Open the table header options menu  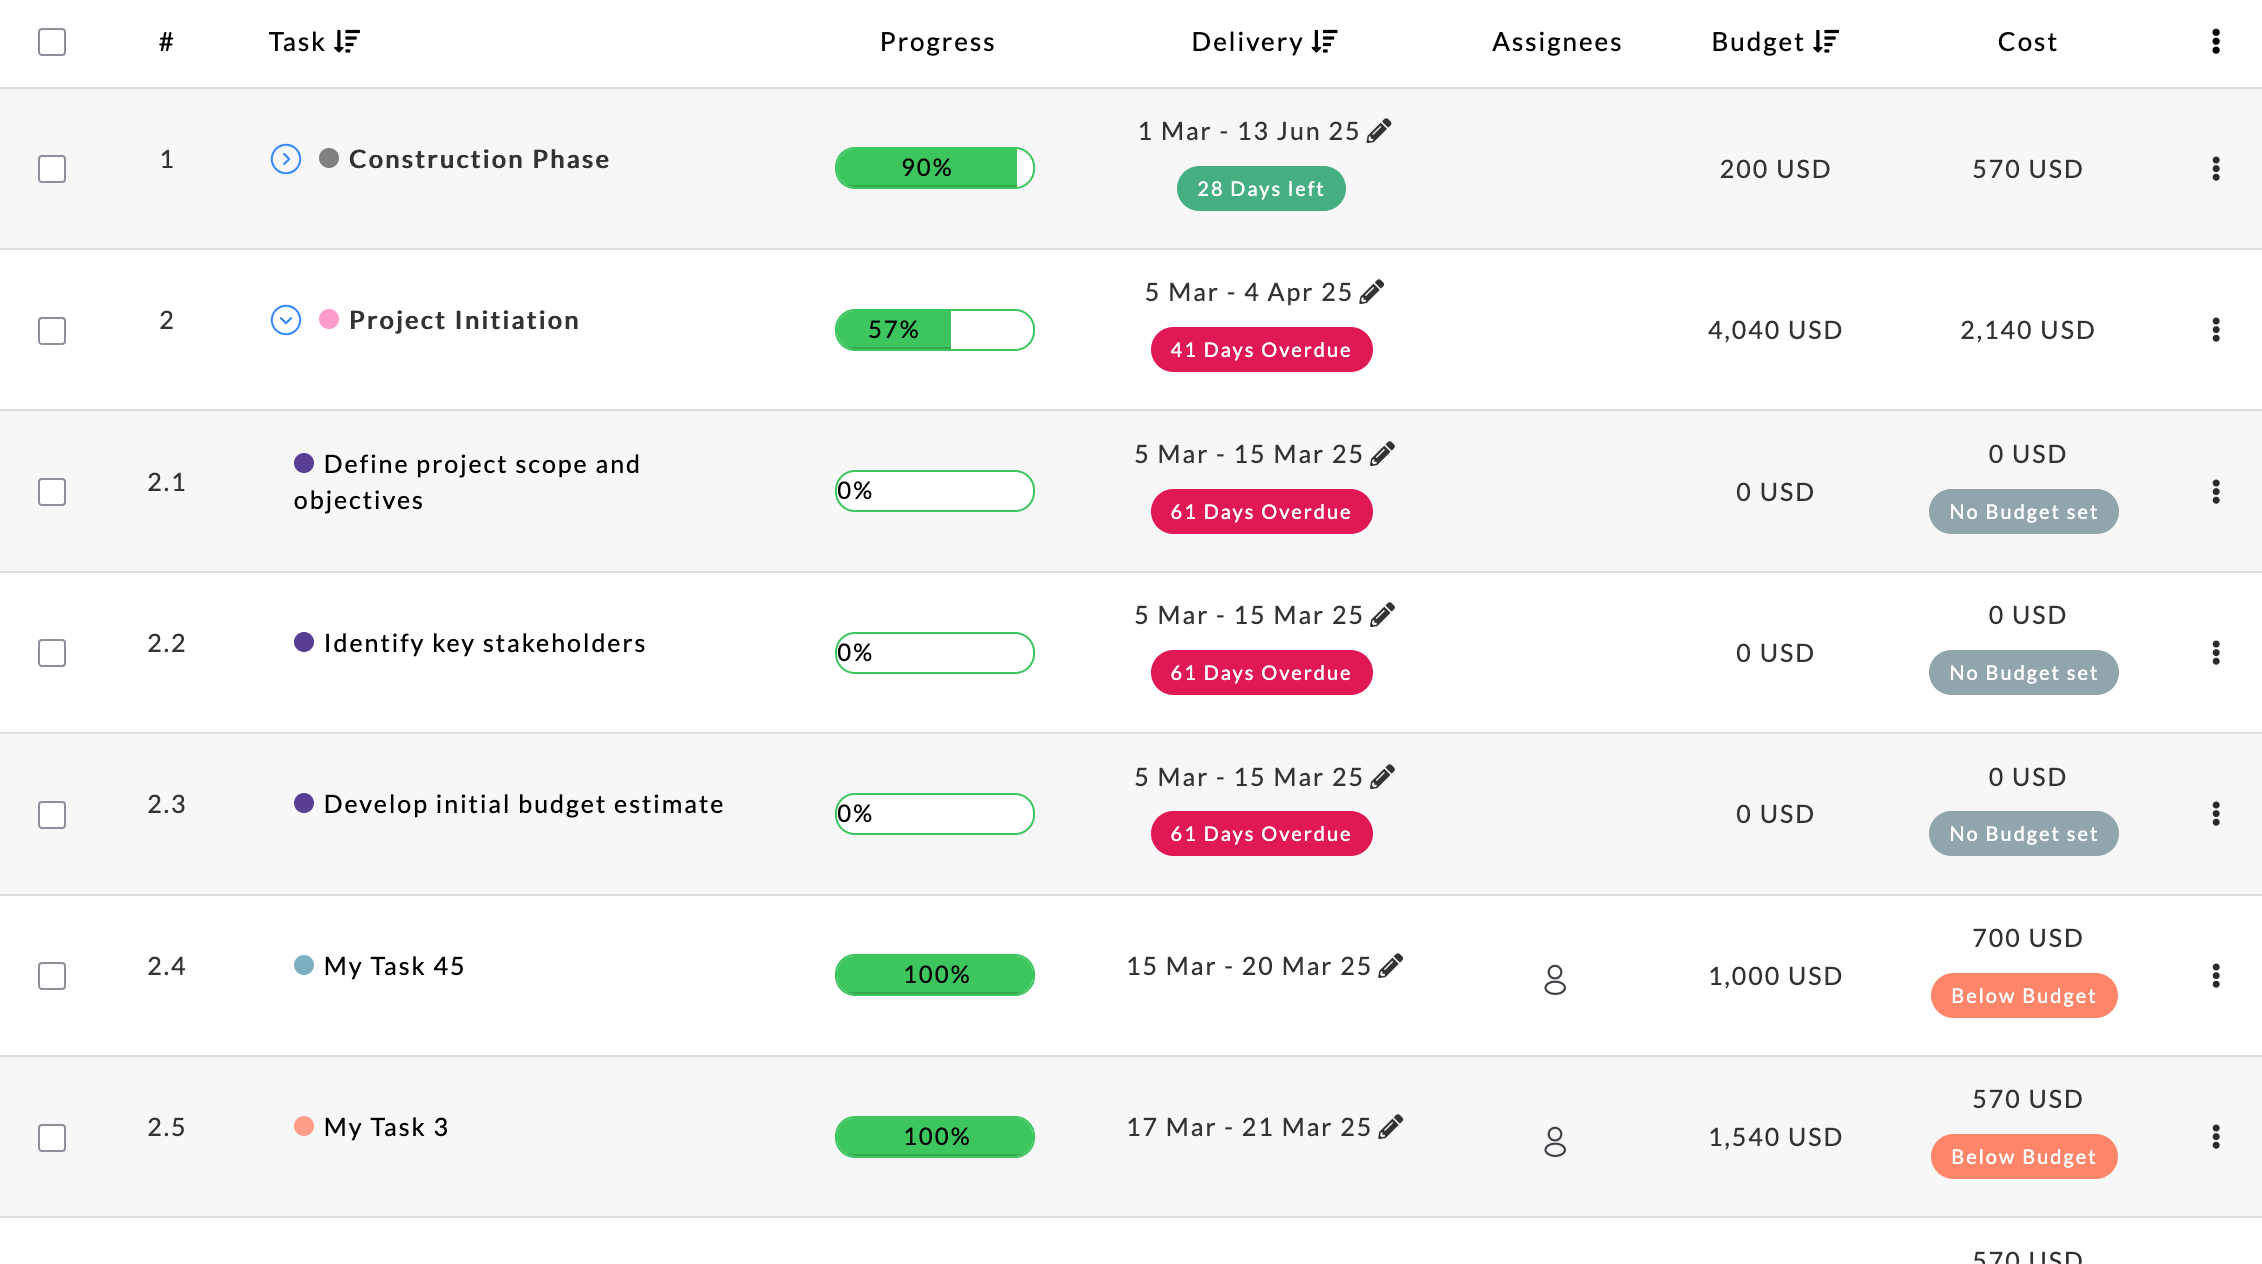pos(2216,42)
